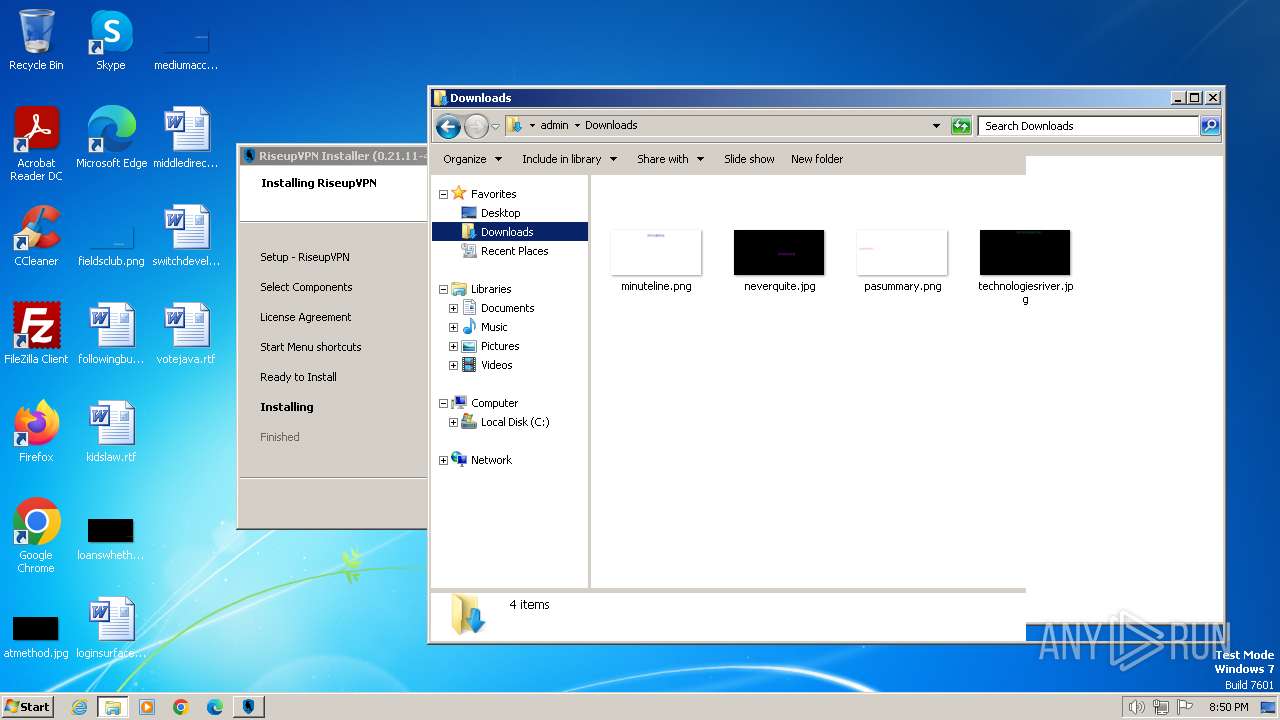Expand the Pictures library node
The height and width of the screenshot is (720, 1280).
click(x=453, y=346)
